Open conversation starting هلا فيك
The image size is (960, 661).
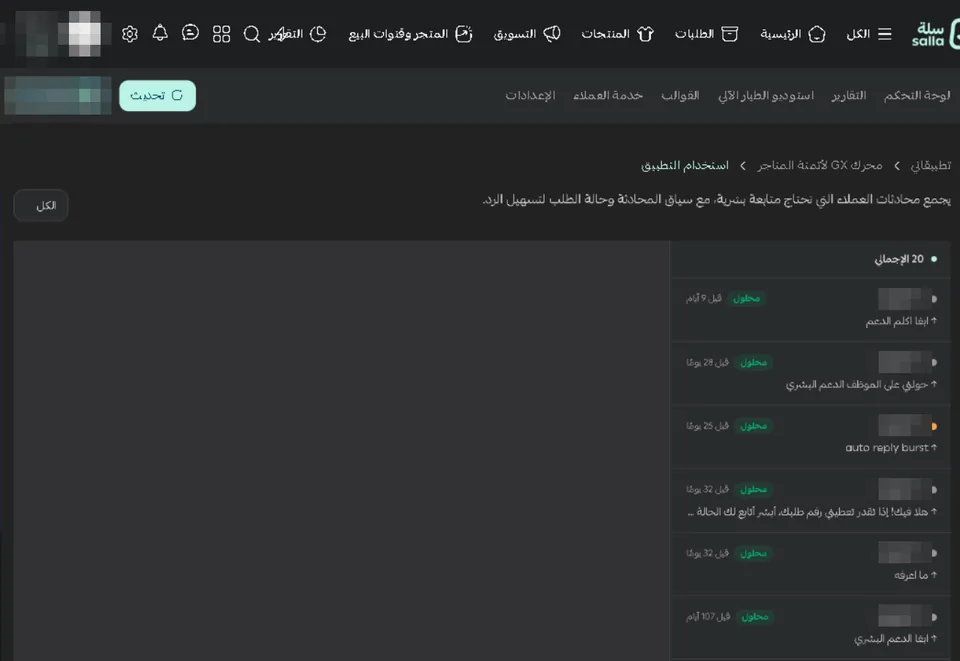811,501
